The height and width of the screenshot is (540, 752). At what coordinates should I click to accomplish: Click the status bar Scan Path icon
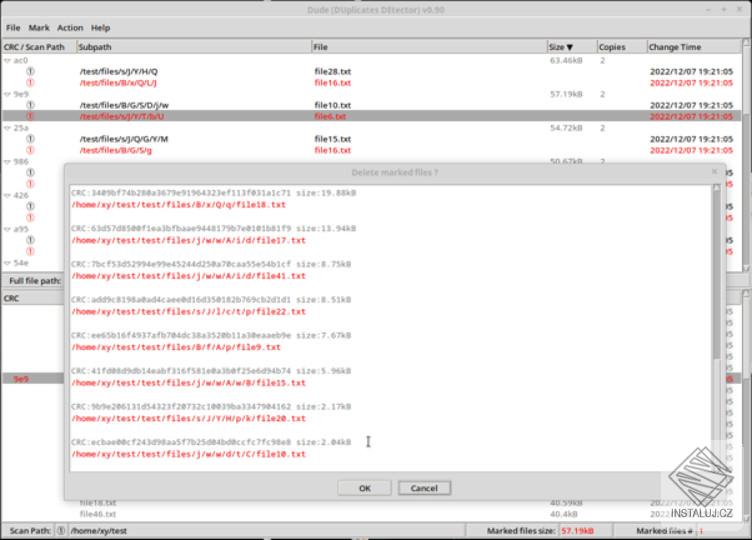(61, 530)
